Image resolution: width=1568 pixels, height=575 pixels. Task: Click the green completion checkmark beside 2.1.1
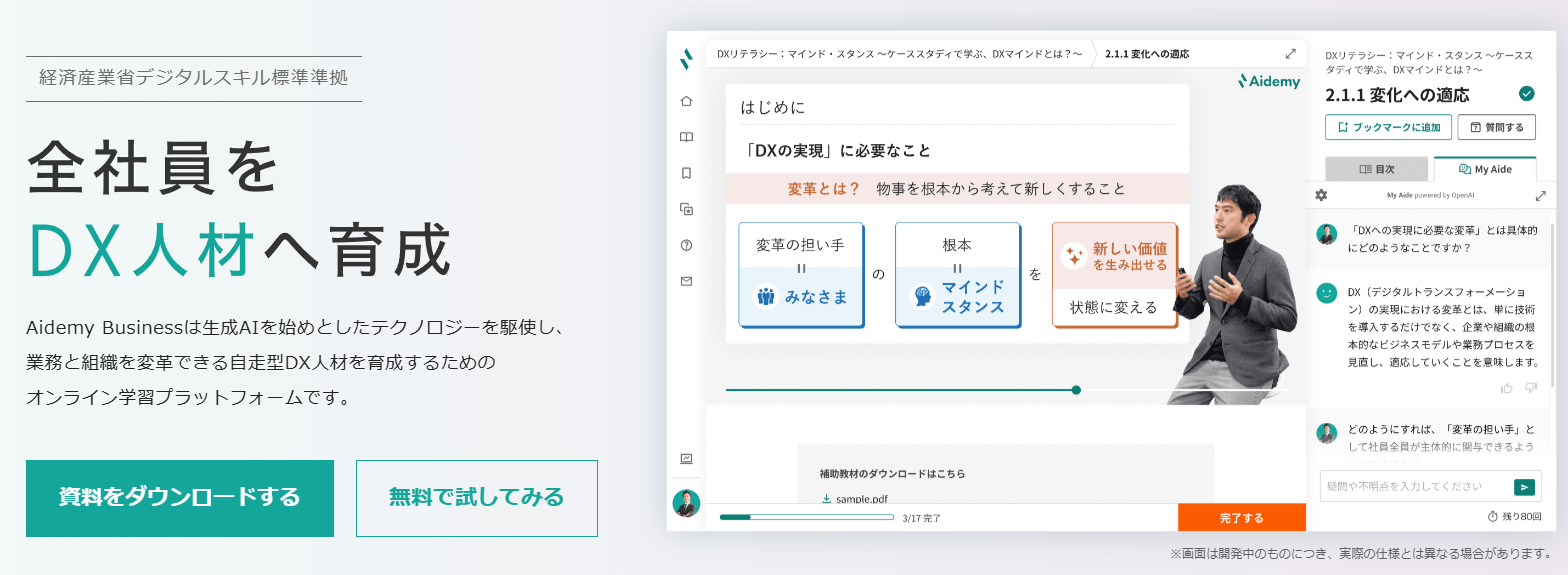tap(1526, 94)
